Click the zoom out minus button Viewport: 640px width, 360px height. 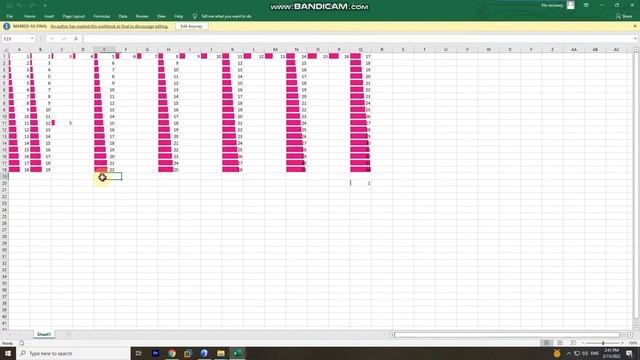click(x=583, y=343)
